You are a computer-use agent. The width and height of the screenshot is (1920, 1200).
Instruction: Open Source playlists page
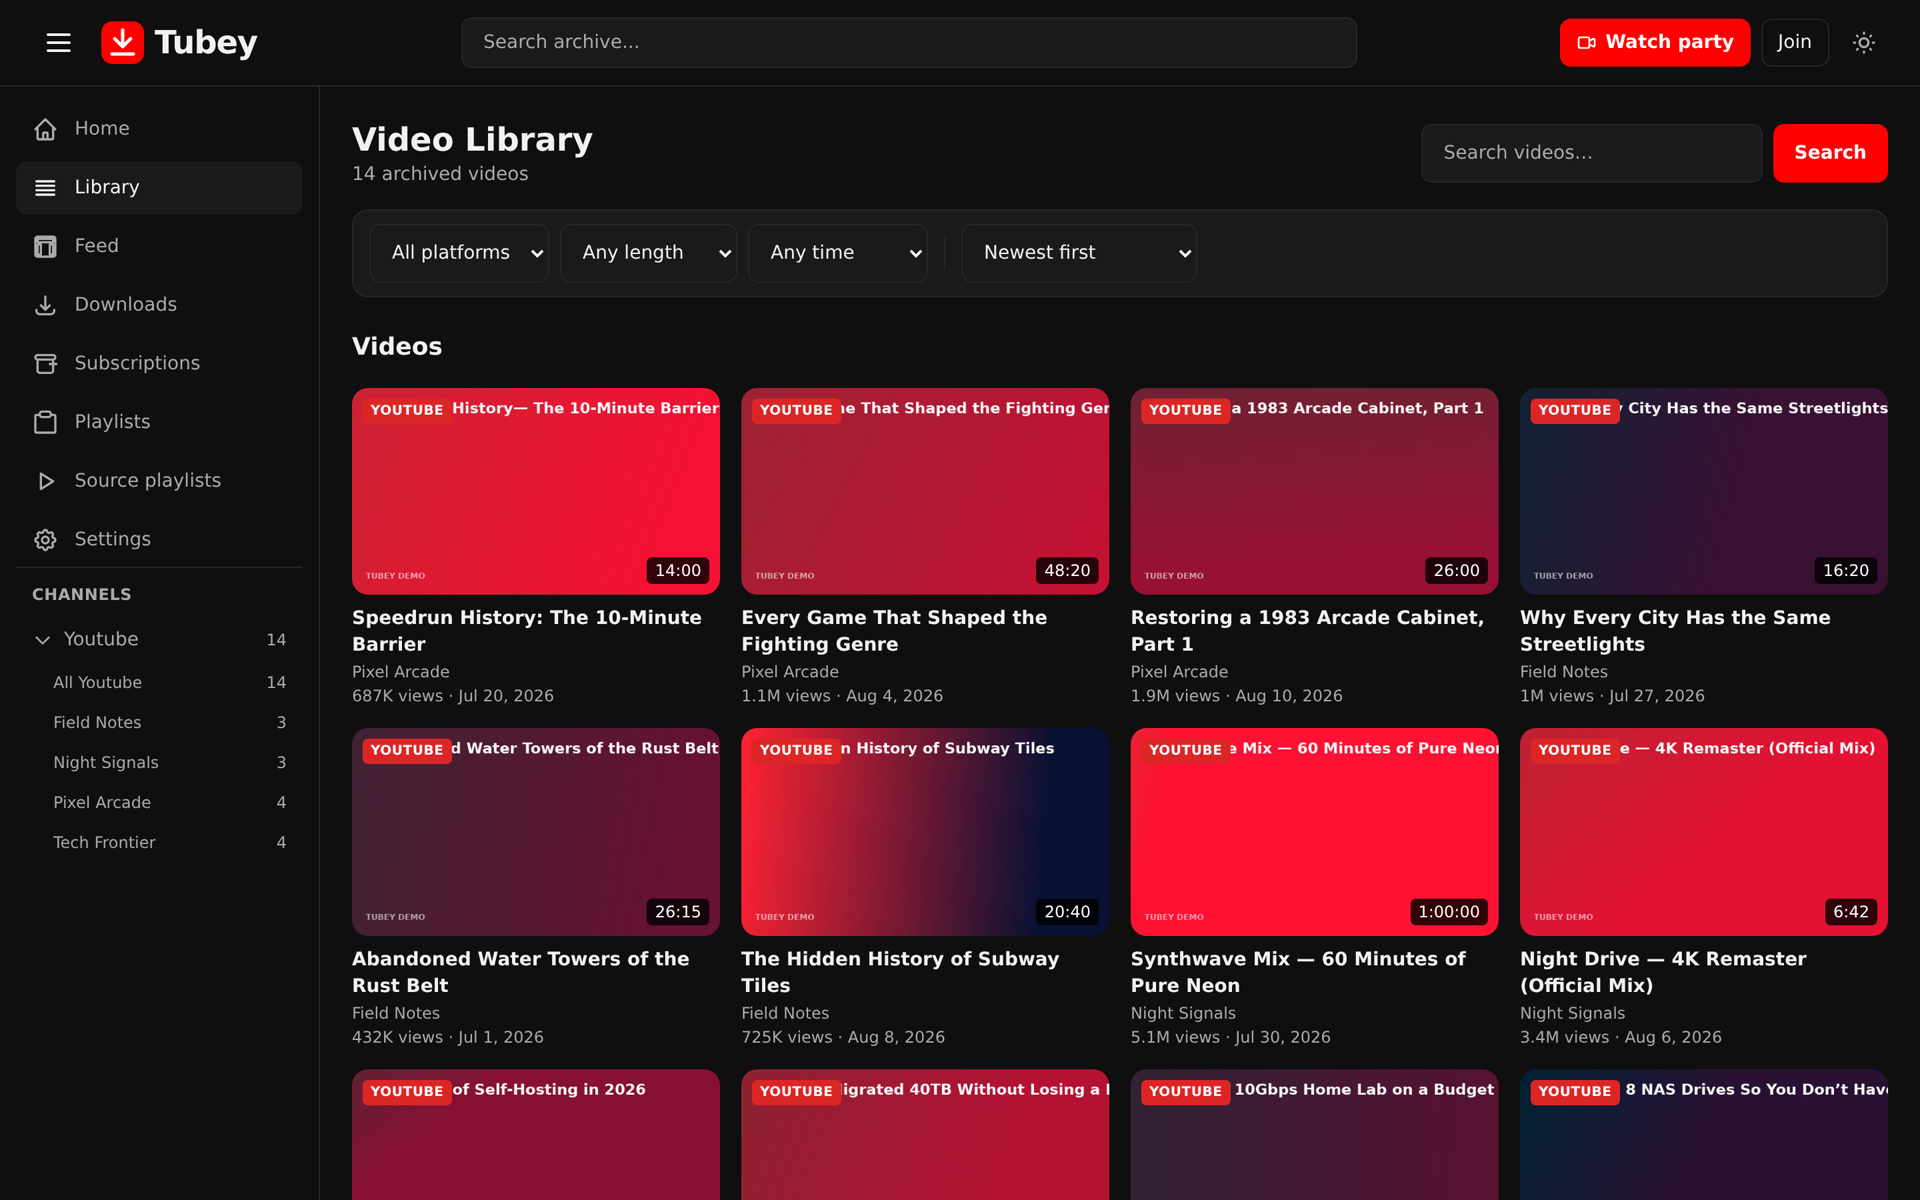click(159, 481)
